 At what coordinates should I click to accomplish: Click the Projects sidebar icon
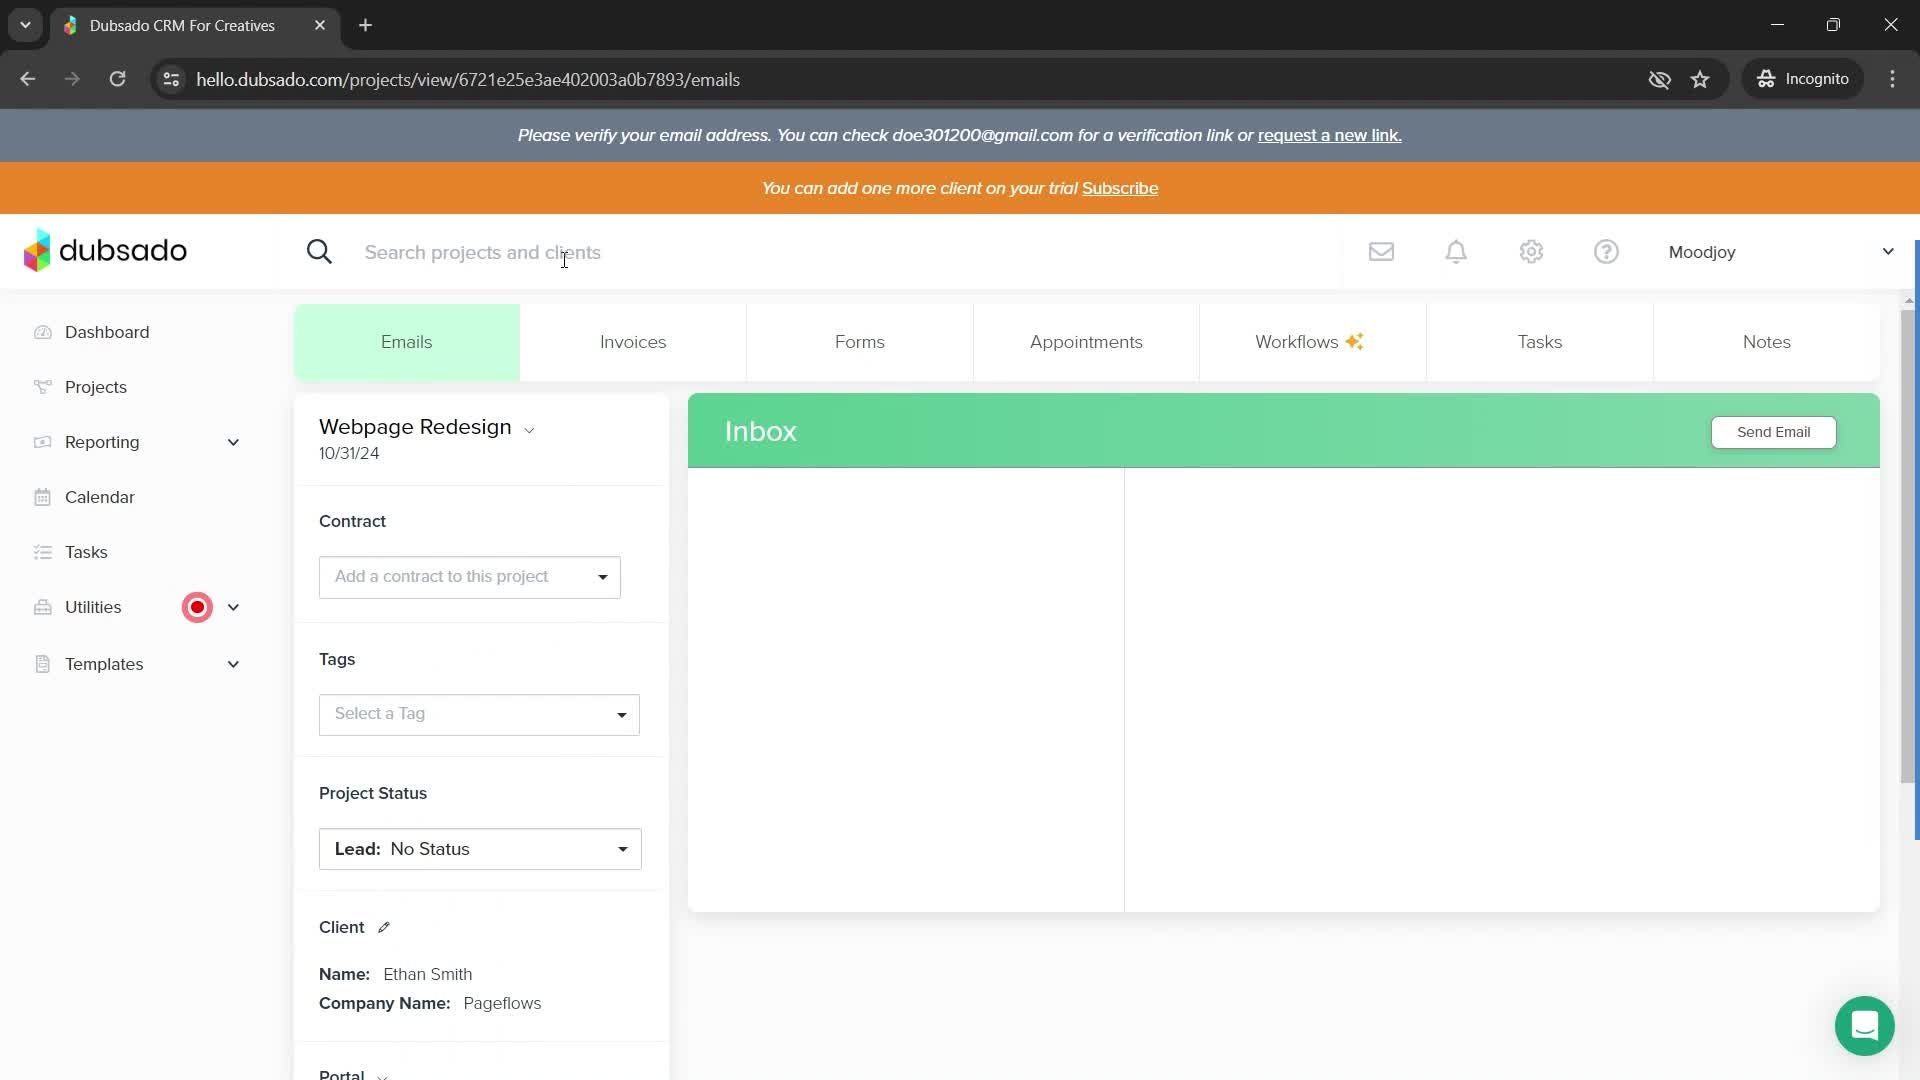(x=42, y=387)
